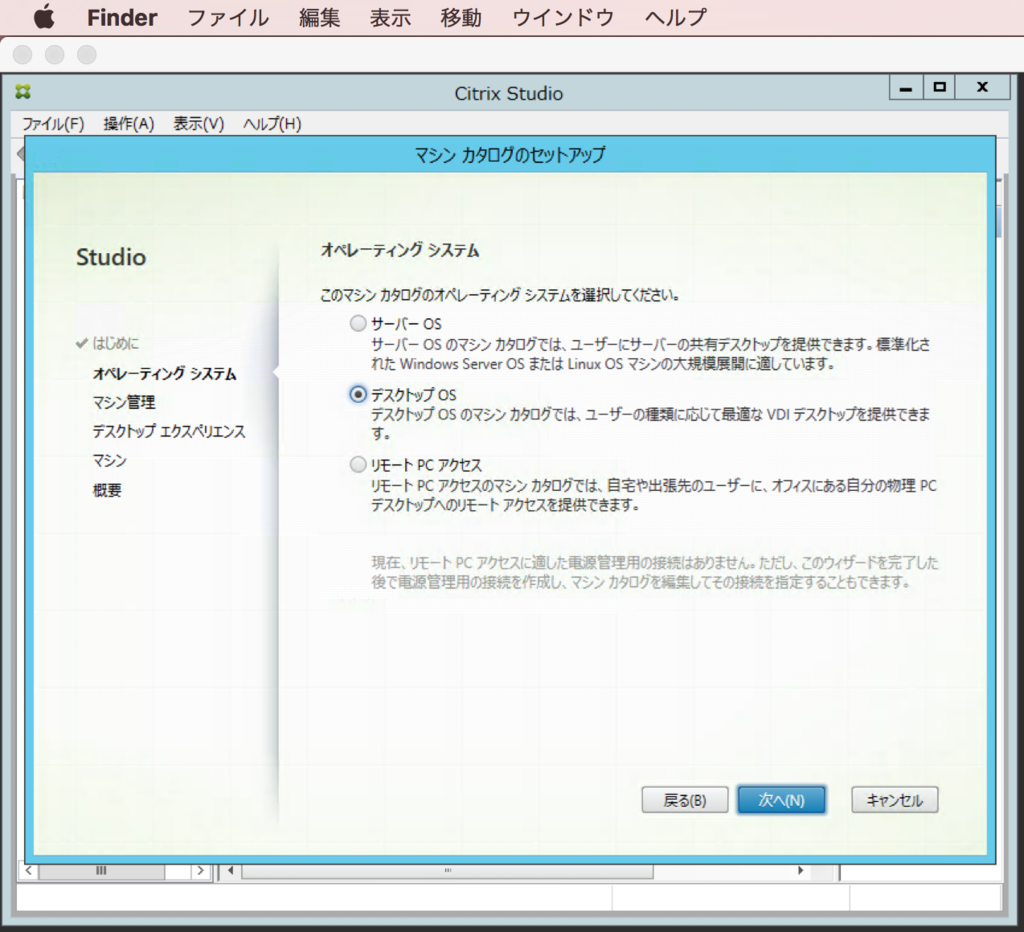This screenshot has height=932, width=1024.
Task: Select マシン step in sidebar
Action: tap(109, 460)
